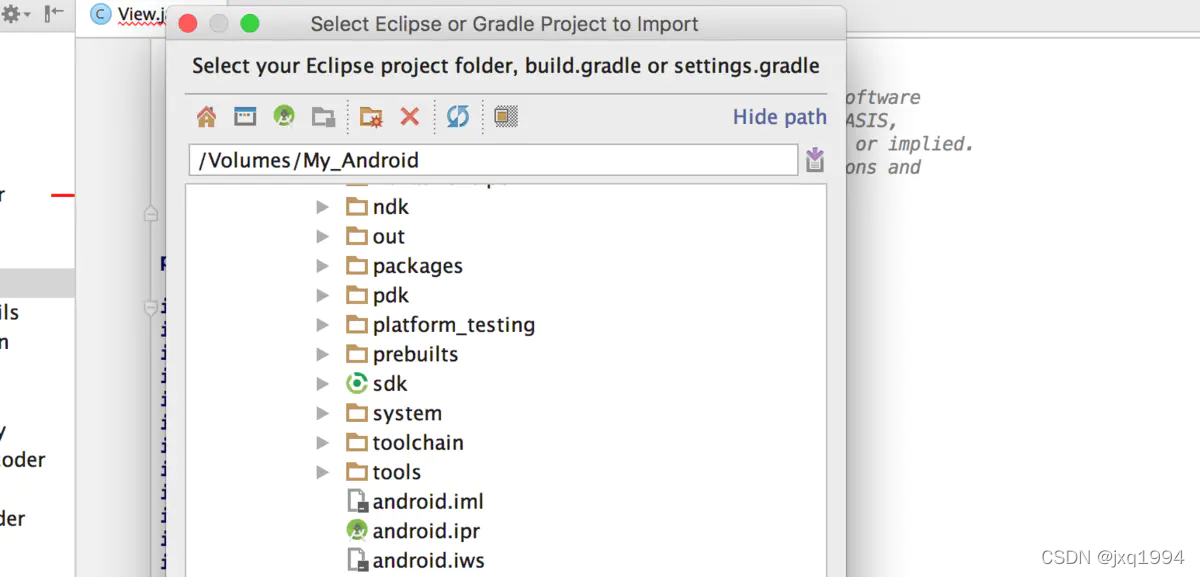1200x577 pixels.
Task: Expand the sdk project node
Action: (322, 384)
